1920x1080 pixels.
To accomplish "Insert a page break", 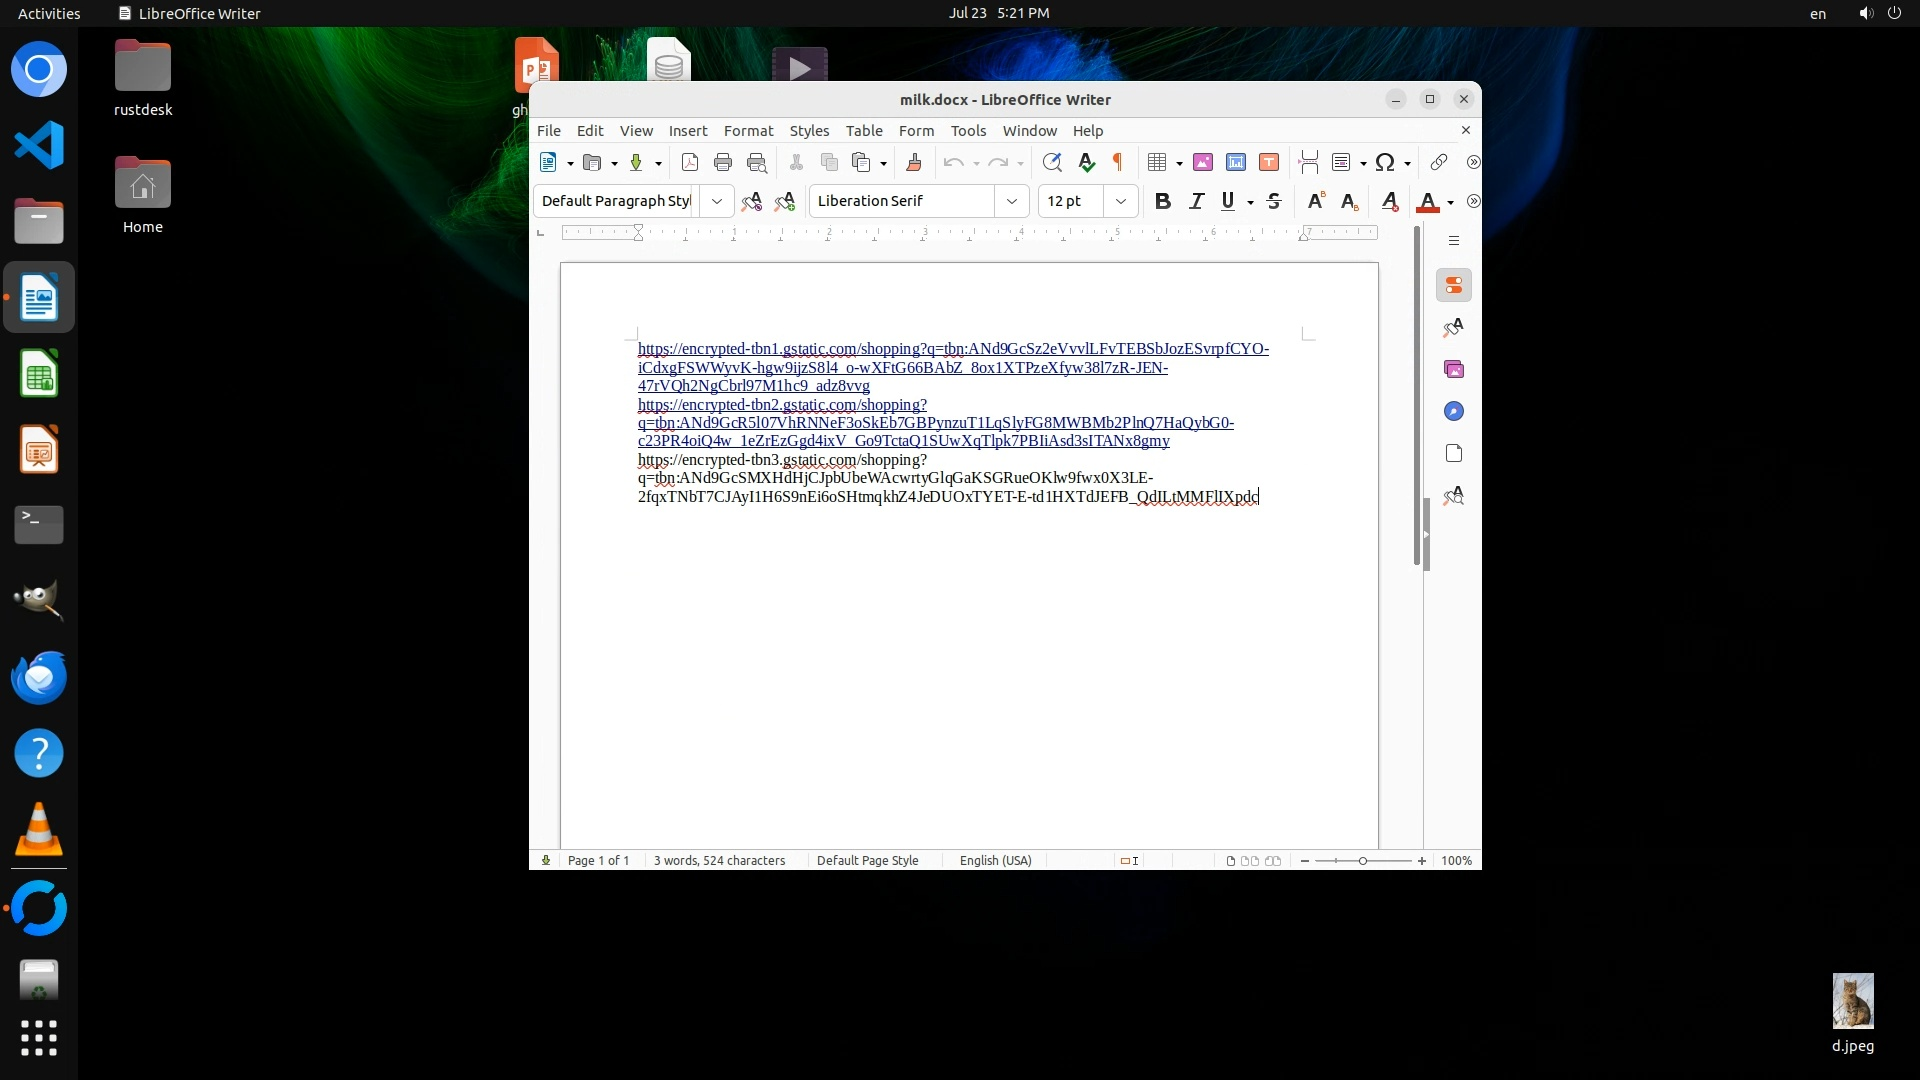I will point(1308,162).
